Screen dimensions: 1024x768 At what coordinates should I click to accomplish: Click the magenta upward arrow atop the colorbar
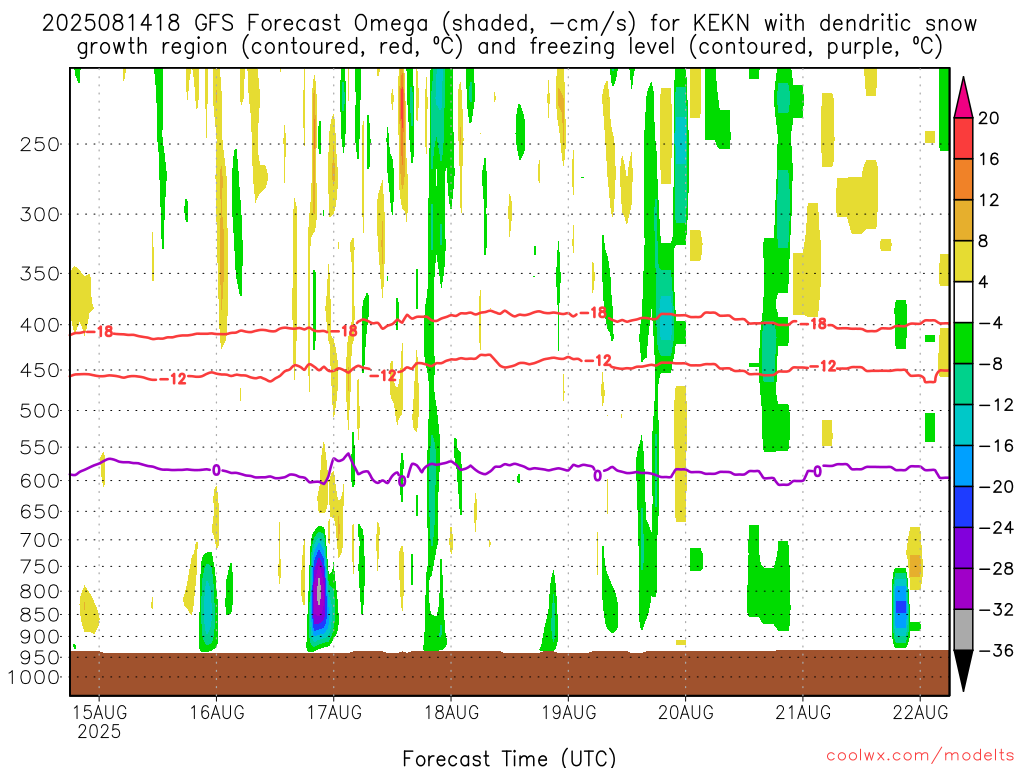pos(963,97)
